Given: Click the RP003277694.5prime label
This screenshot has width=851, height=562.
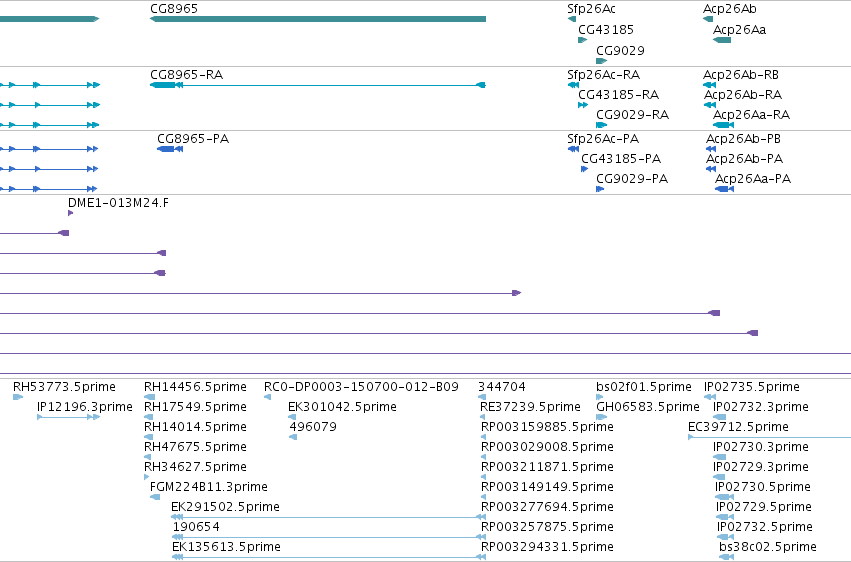Looking at the screenshot, I should click(547, 506).
